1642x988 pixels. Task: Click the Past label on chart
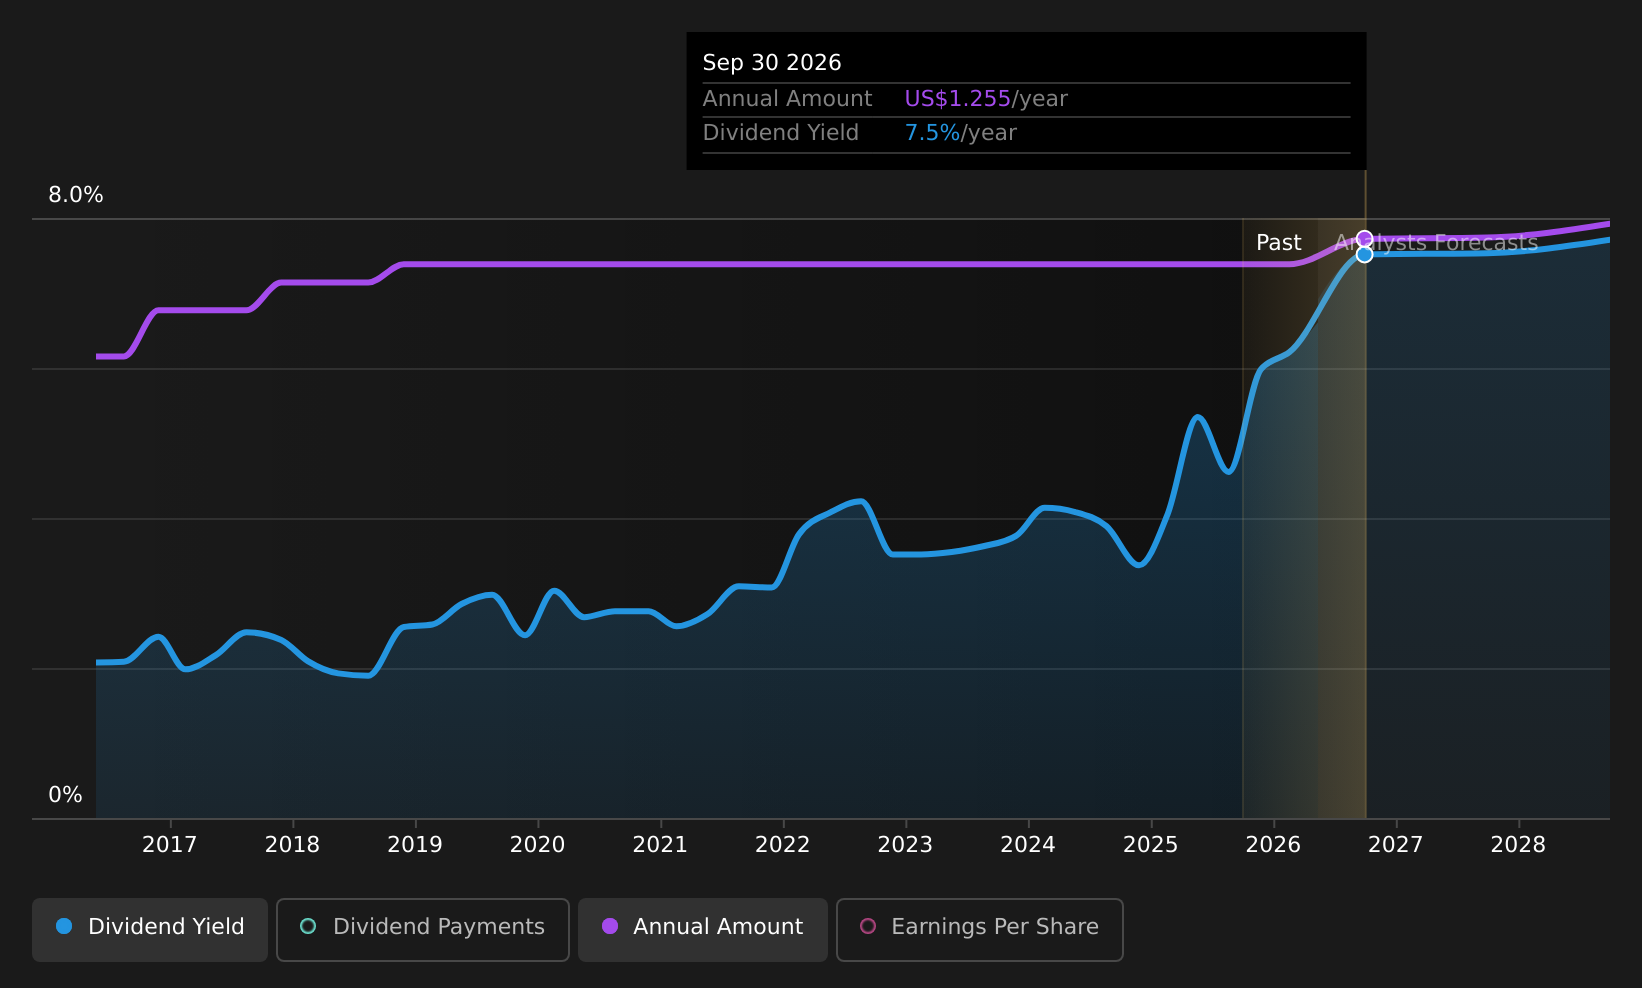coord(1278,243)
